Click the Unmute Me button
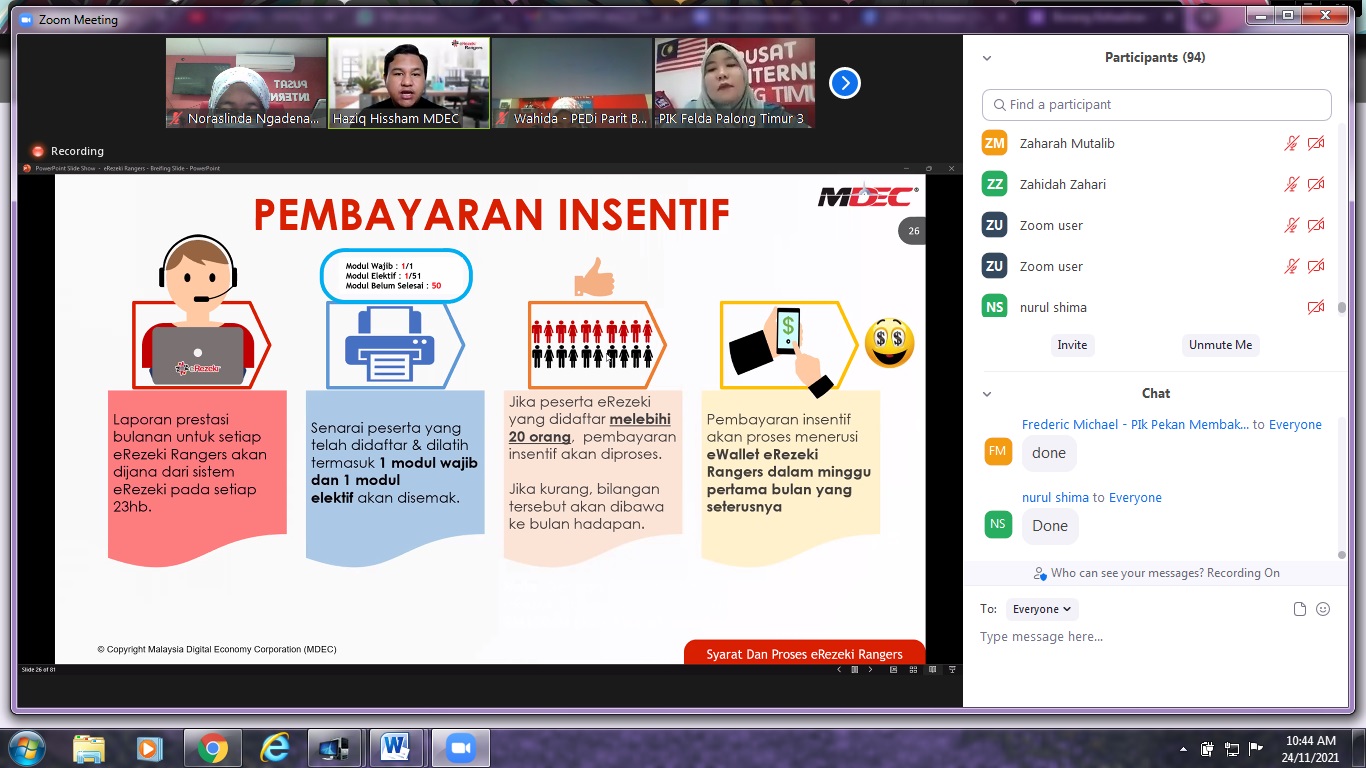1366x768 pixels. [1220, 345]
